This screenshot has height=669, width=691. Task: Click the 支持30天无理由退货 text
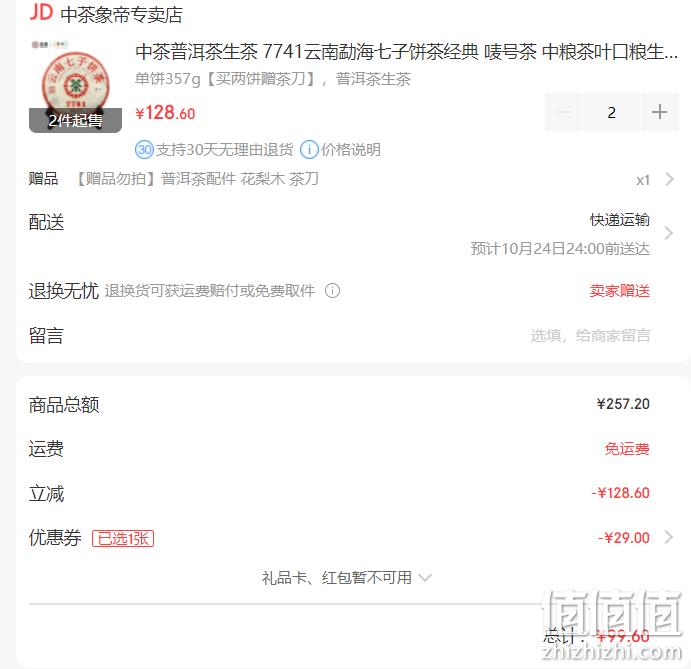pos(224,150)
